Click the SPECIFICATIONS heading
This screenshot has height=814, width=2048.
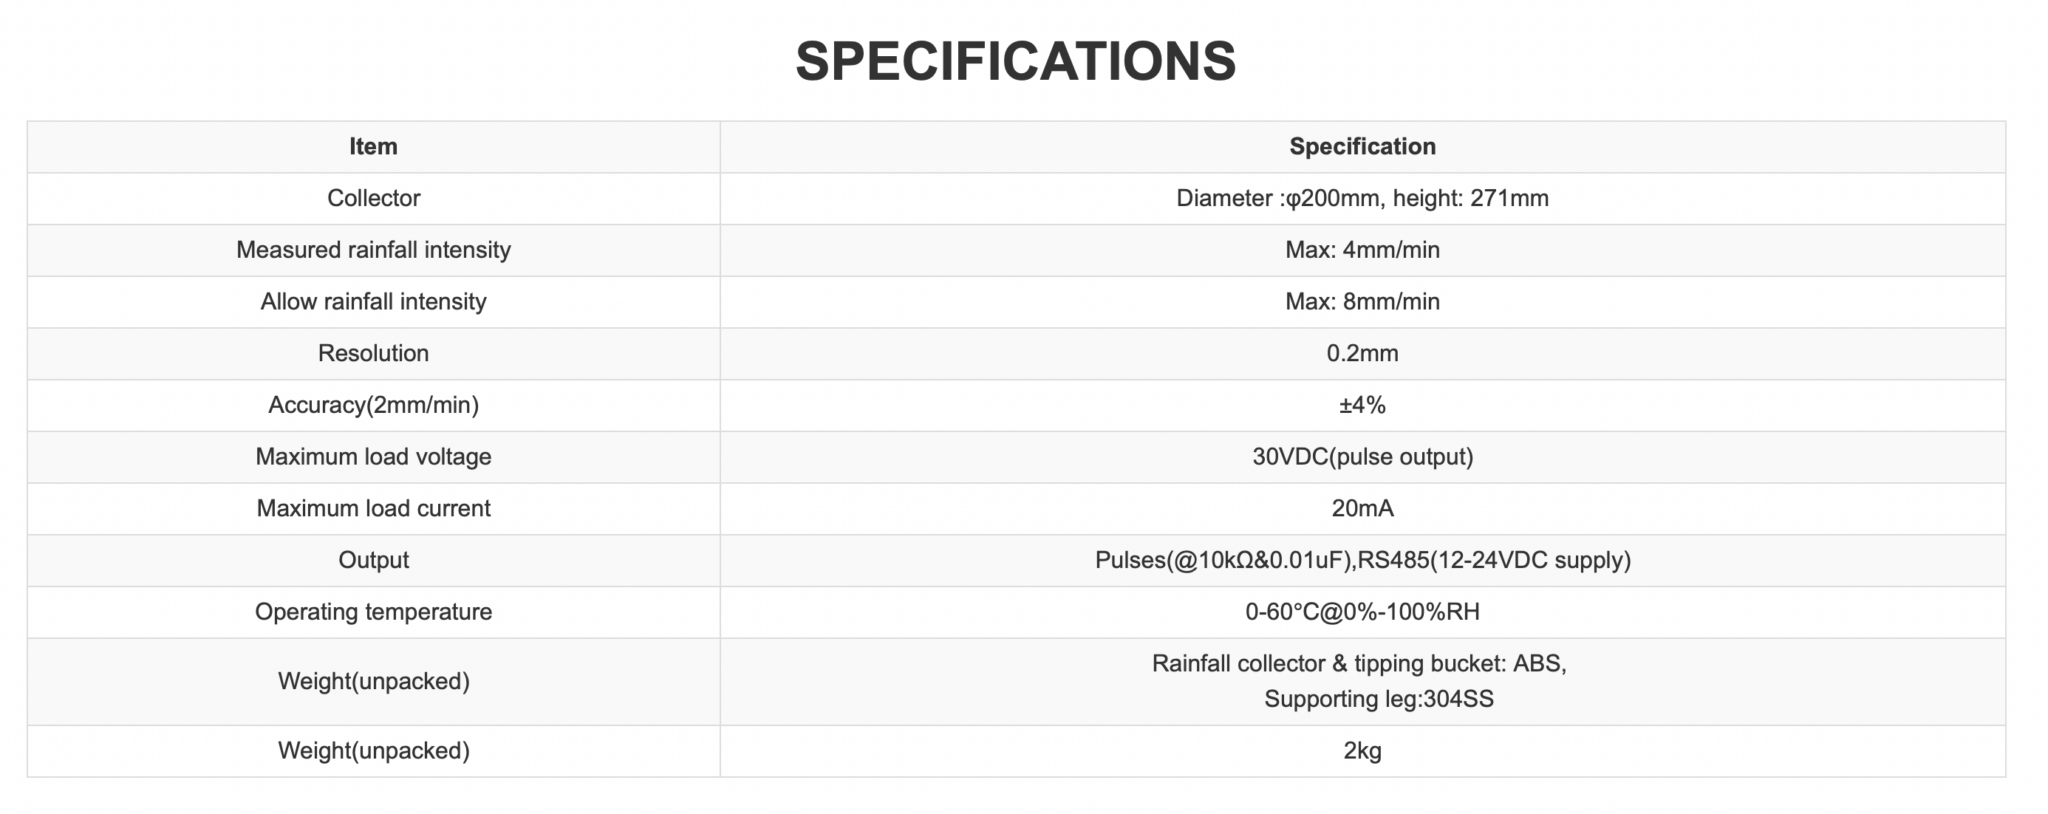pos(1015,61)
